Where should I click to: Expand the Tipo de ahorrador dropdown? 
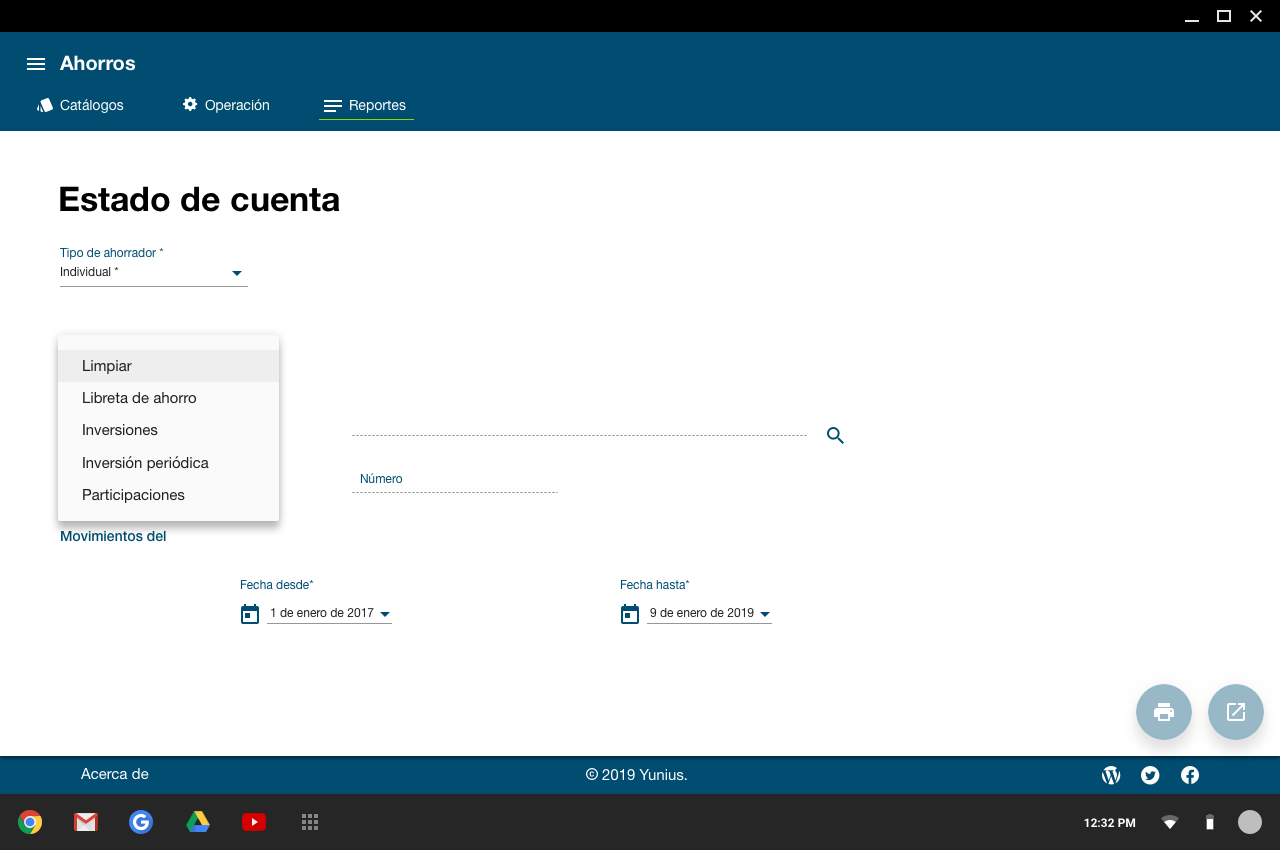tap(236, 273)
